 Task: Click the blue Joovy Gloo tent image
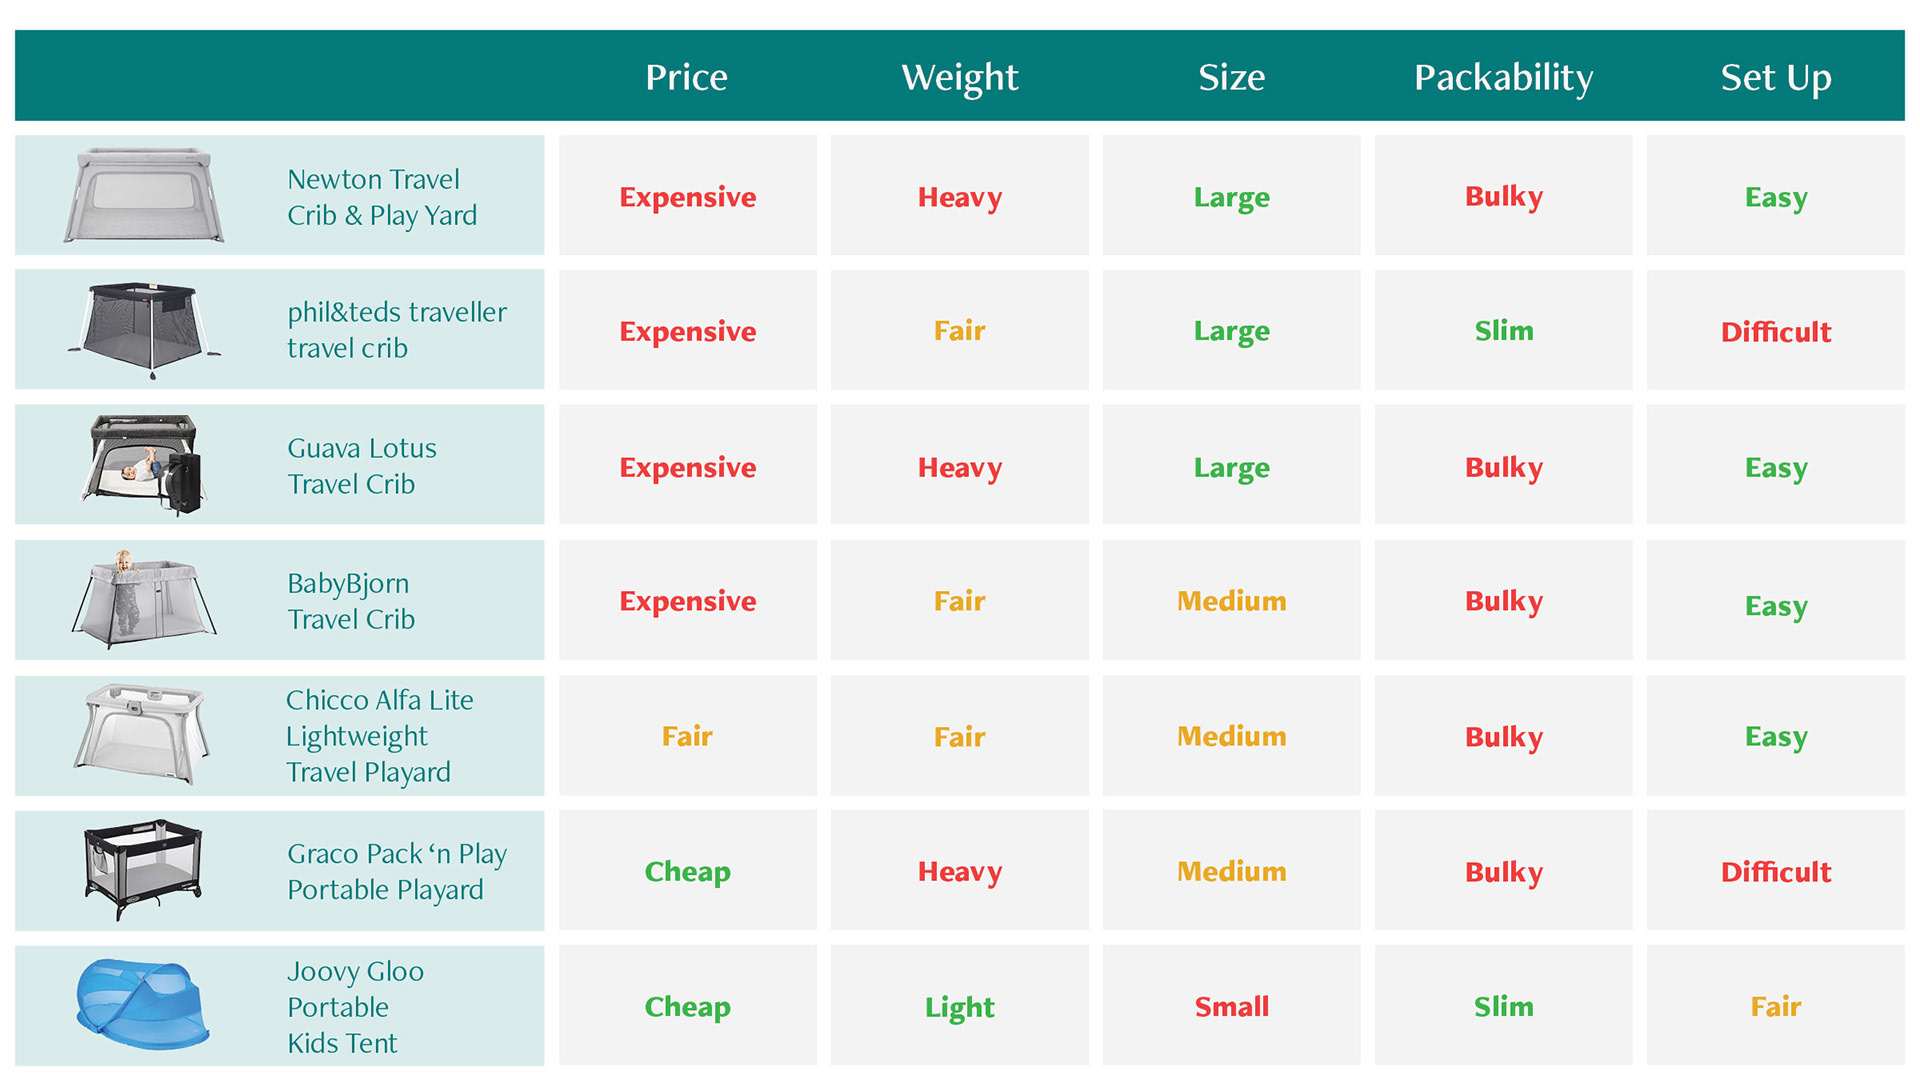[143, 1004]
